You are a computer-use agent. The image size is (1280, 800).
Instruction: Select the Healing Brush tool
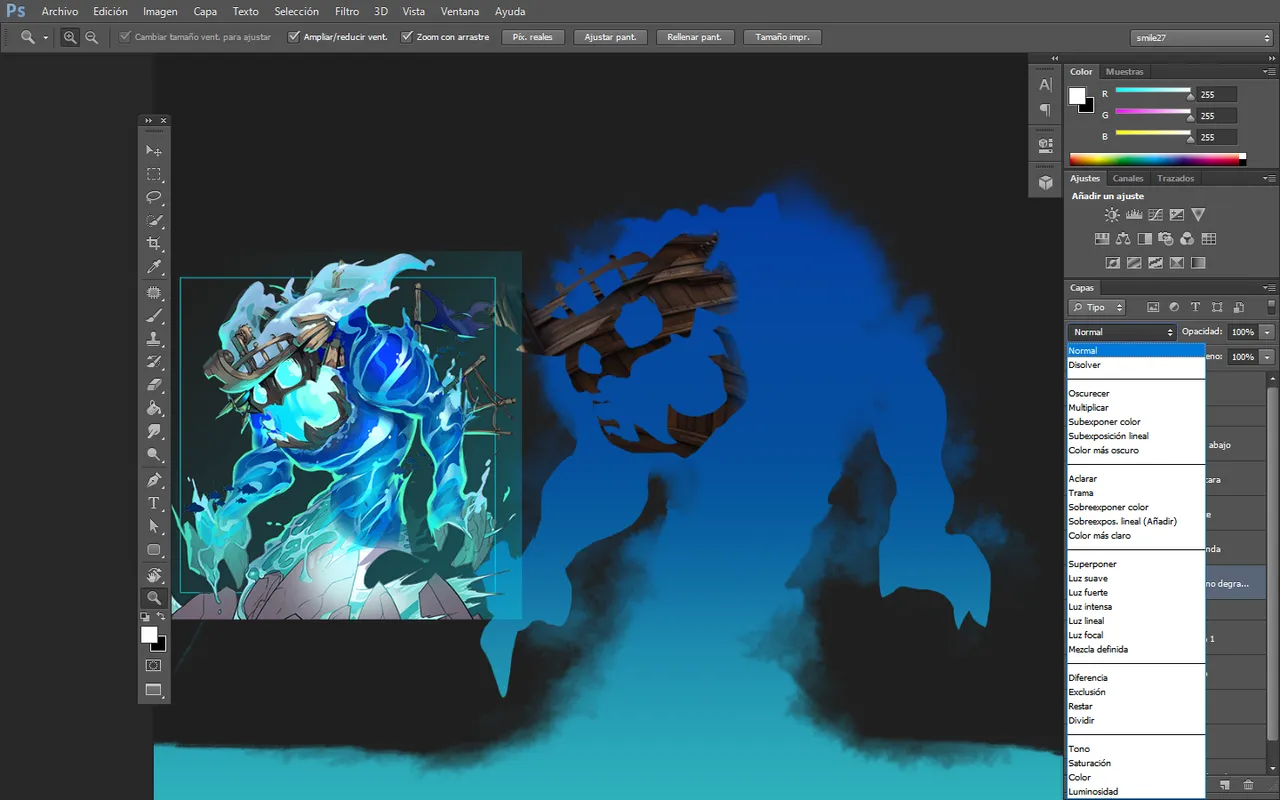[x=154, y=293]
